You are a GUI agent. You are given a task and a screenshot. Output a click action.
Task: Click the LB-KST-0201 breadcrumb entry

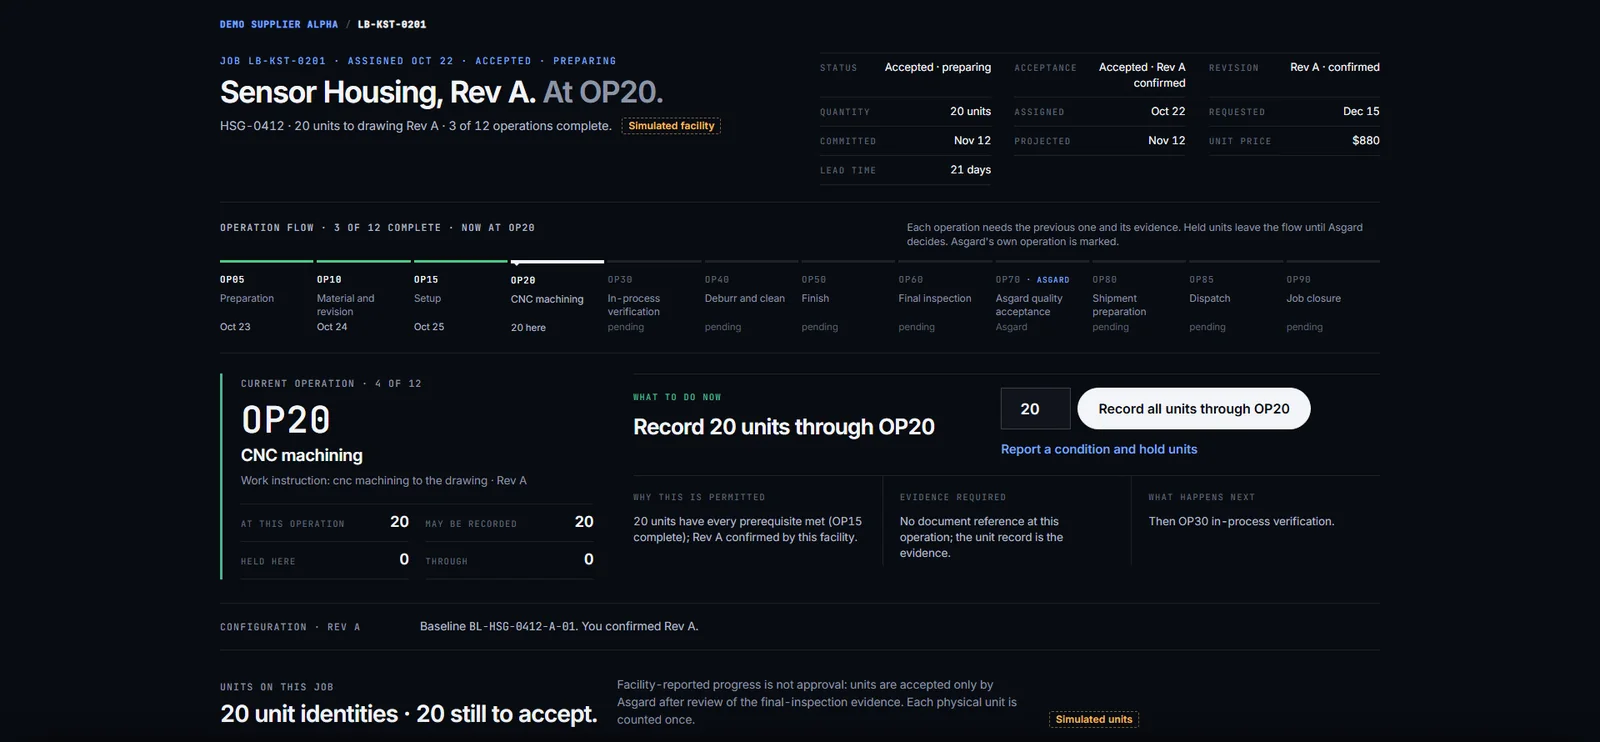[392, 24]
